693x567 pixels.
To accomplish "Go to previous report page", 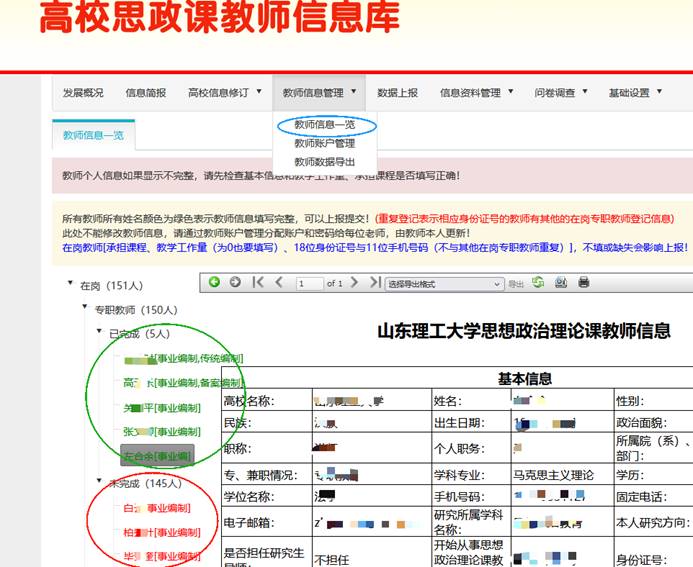I will pyautogui.click(x=280, y=283).
